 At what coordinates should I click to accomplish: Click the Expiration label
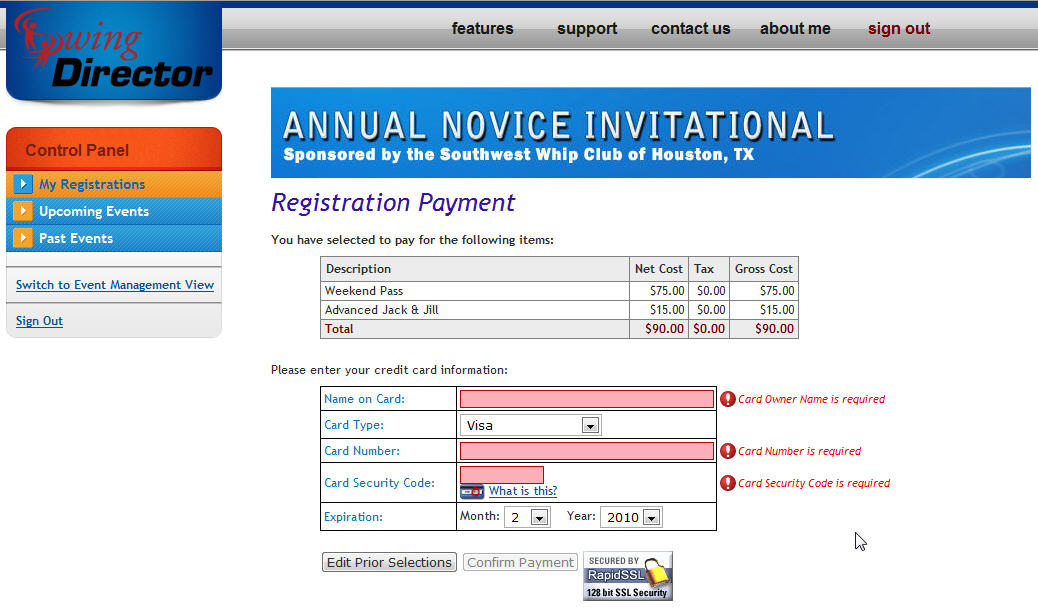(x=353, y=517)
